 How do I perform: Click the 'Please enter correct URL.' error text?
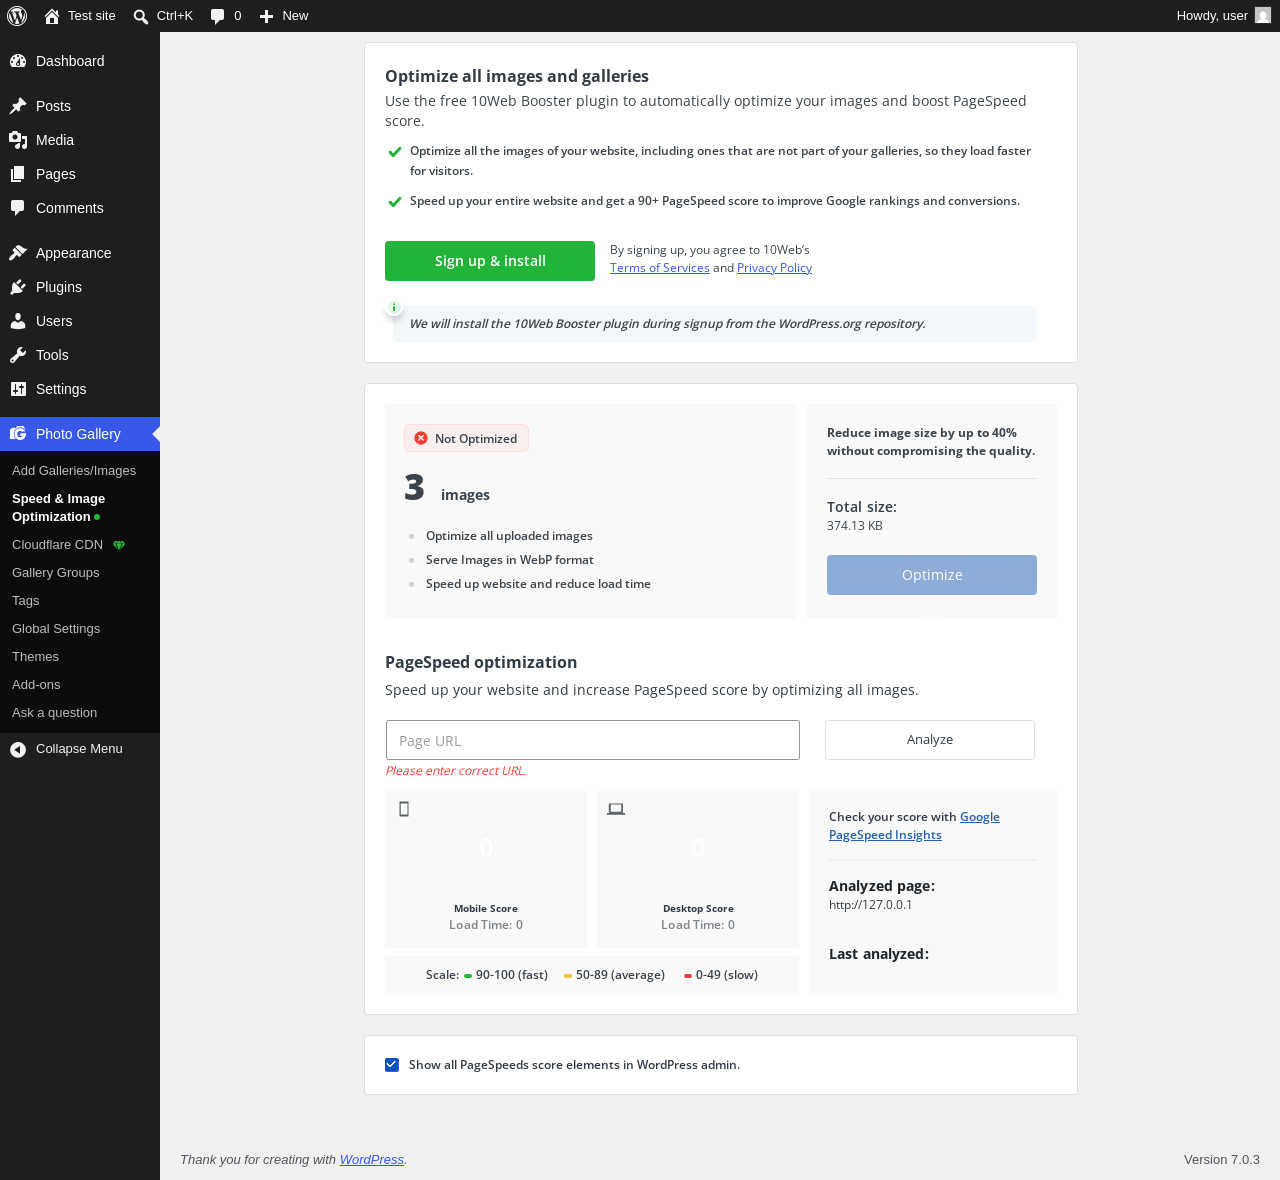(456, 771)
